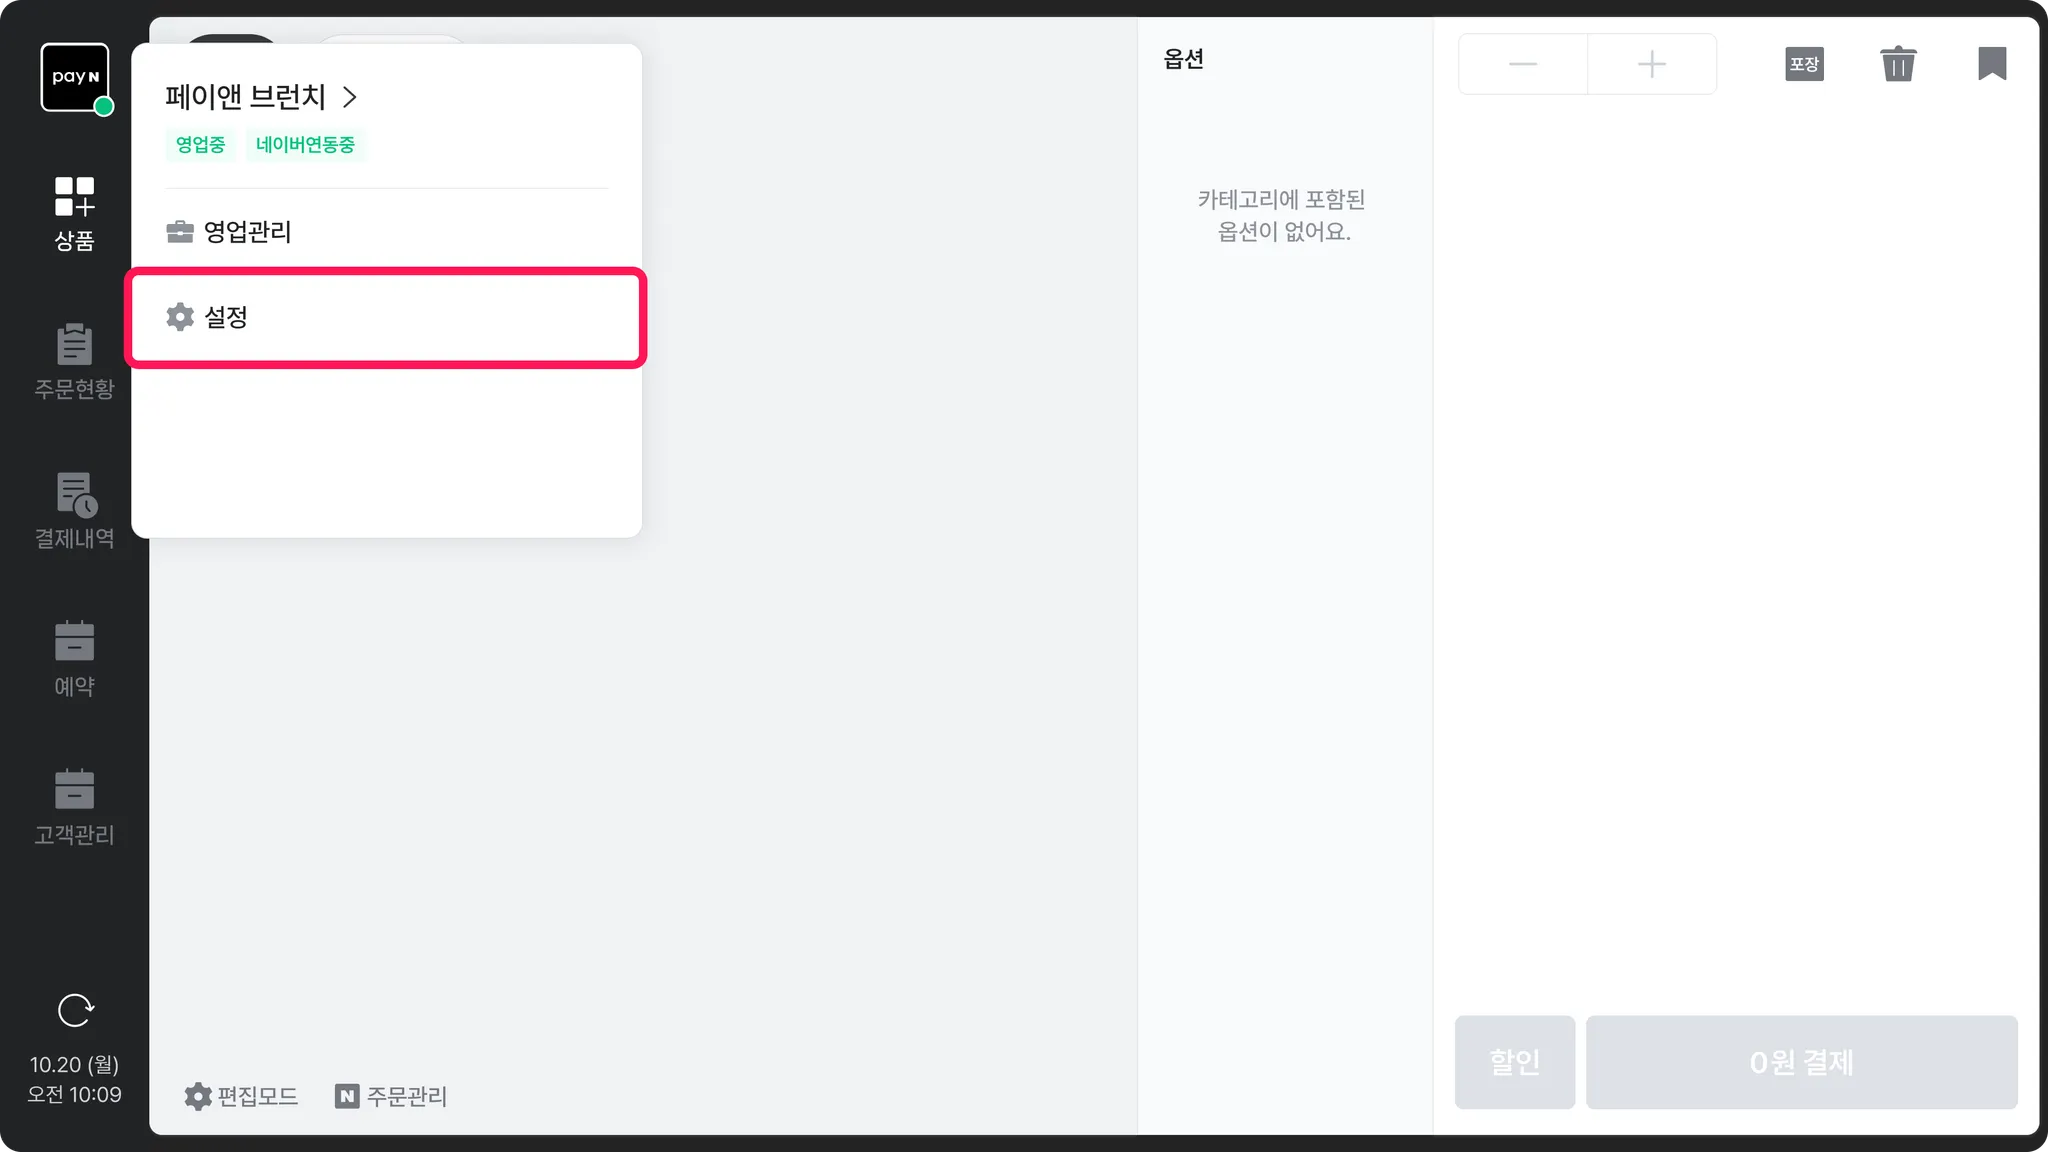
Task: Click the payN logo icon
Action: [x=75, y=77]
